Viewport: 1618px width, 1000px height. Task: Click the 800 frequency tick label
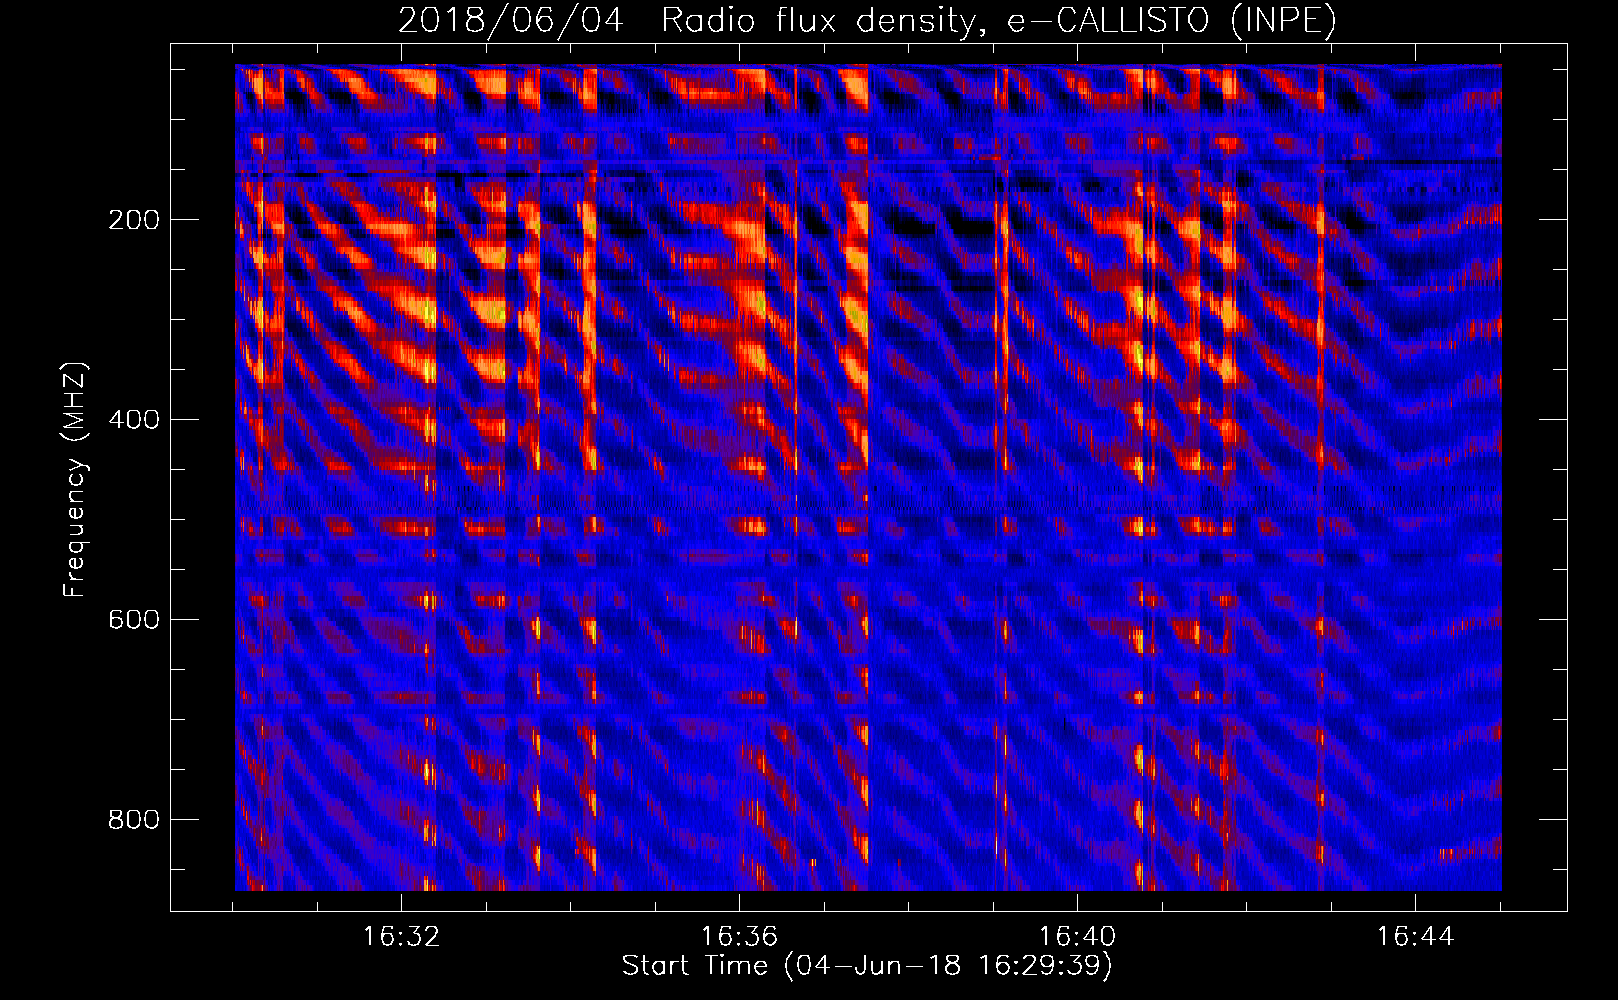134,820
